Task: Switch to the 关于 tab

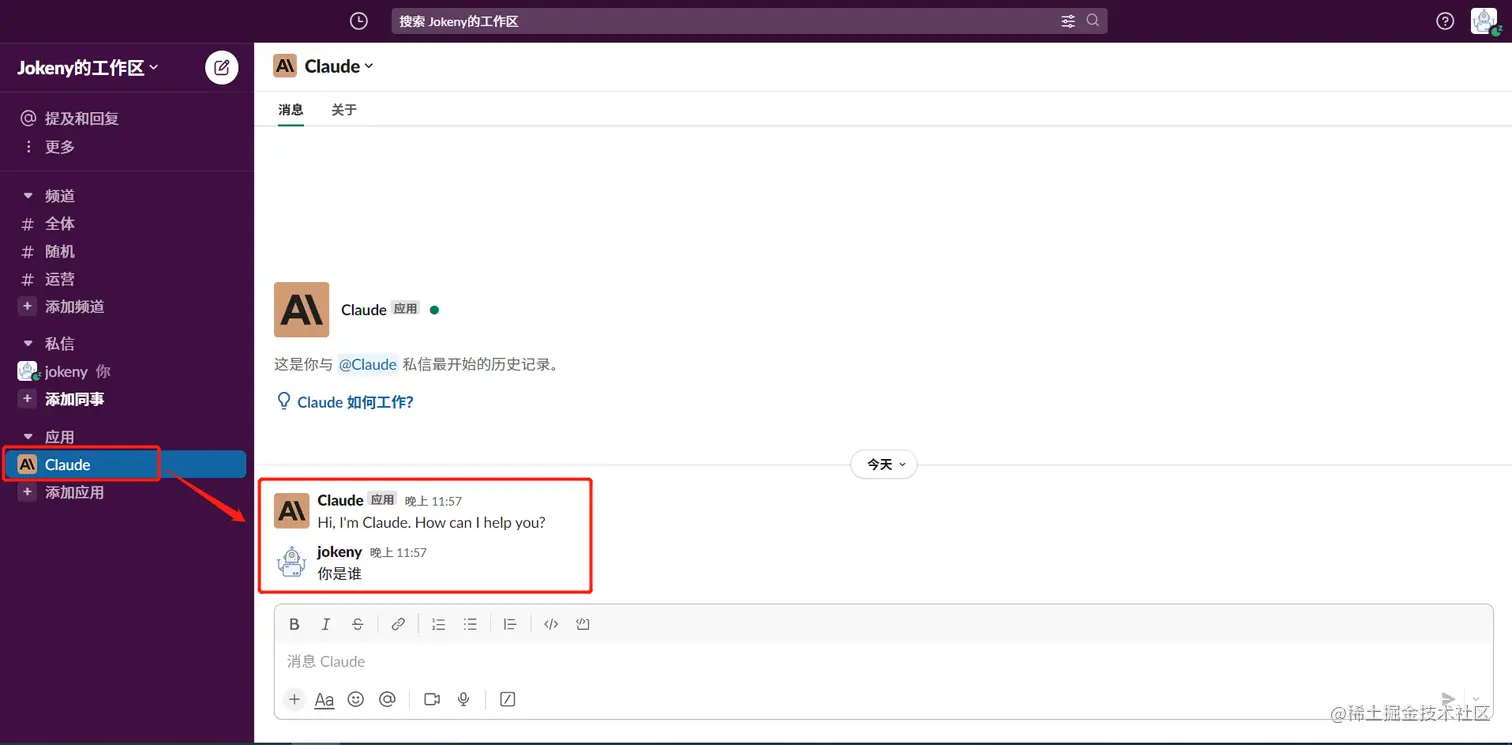Action: coord(344,110)
